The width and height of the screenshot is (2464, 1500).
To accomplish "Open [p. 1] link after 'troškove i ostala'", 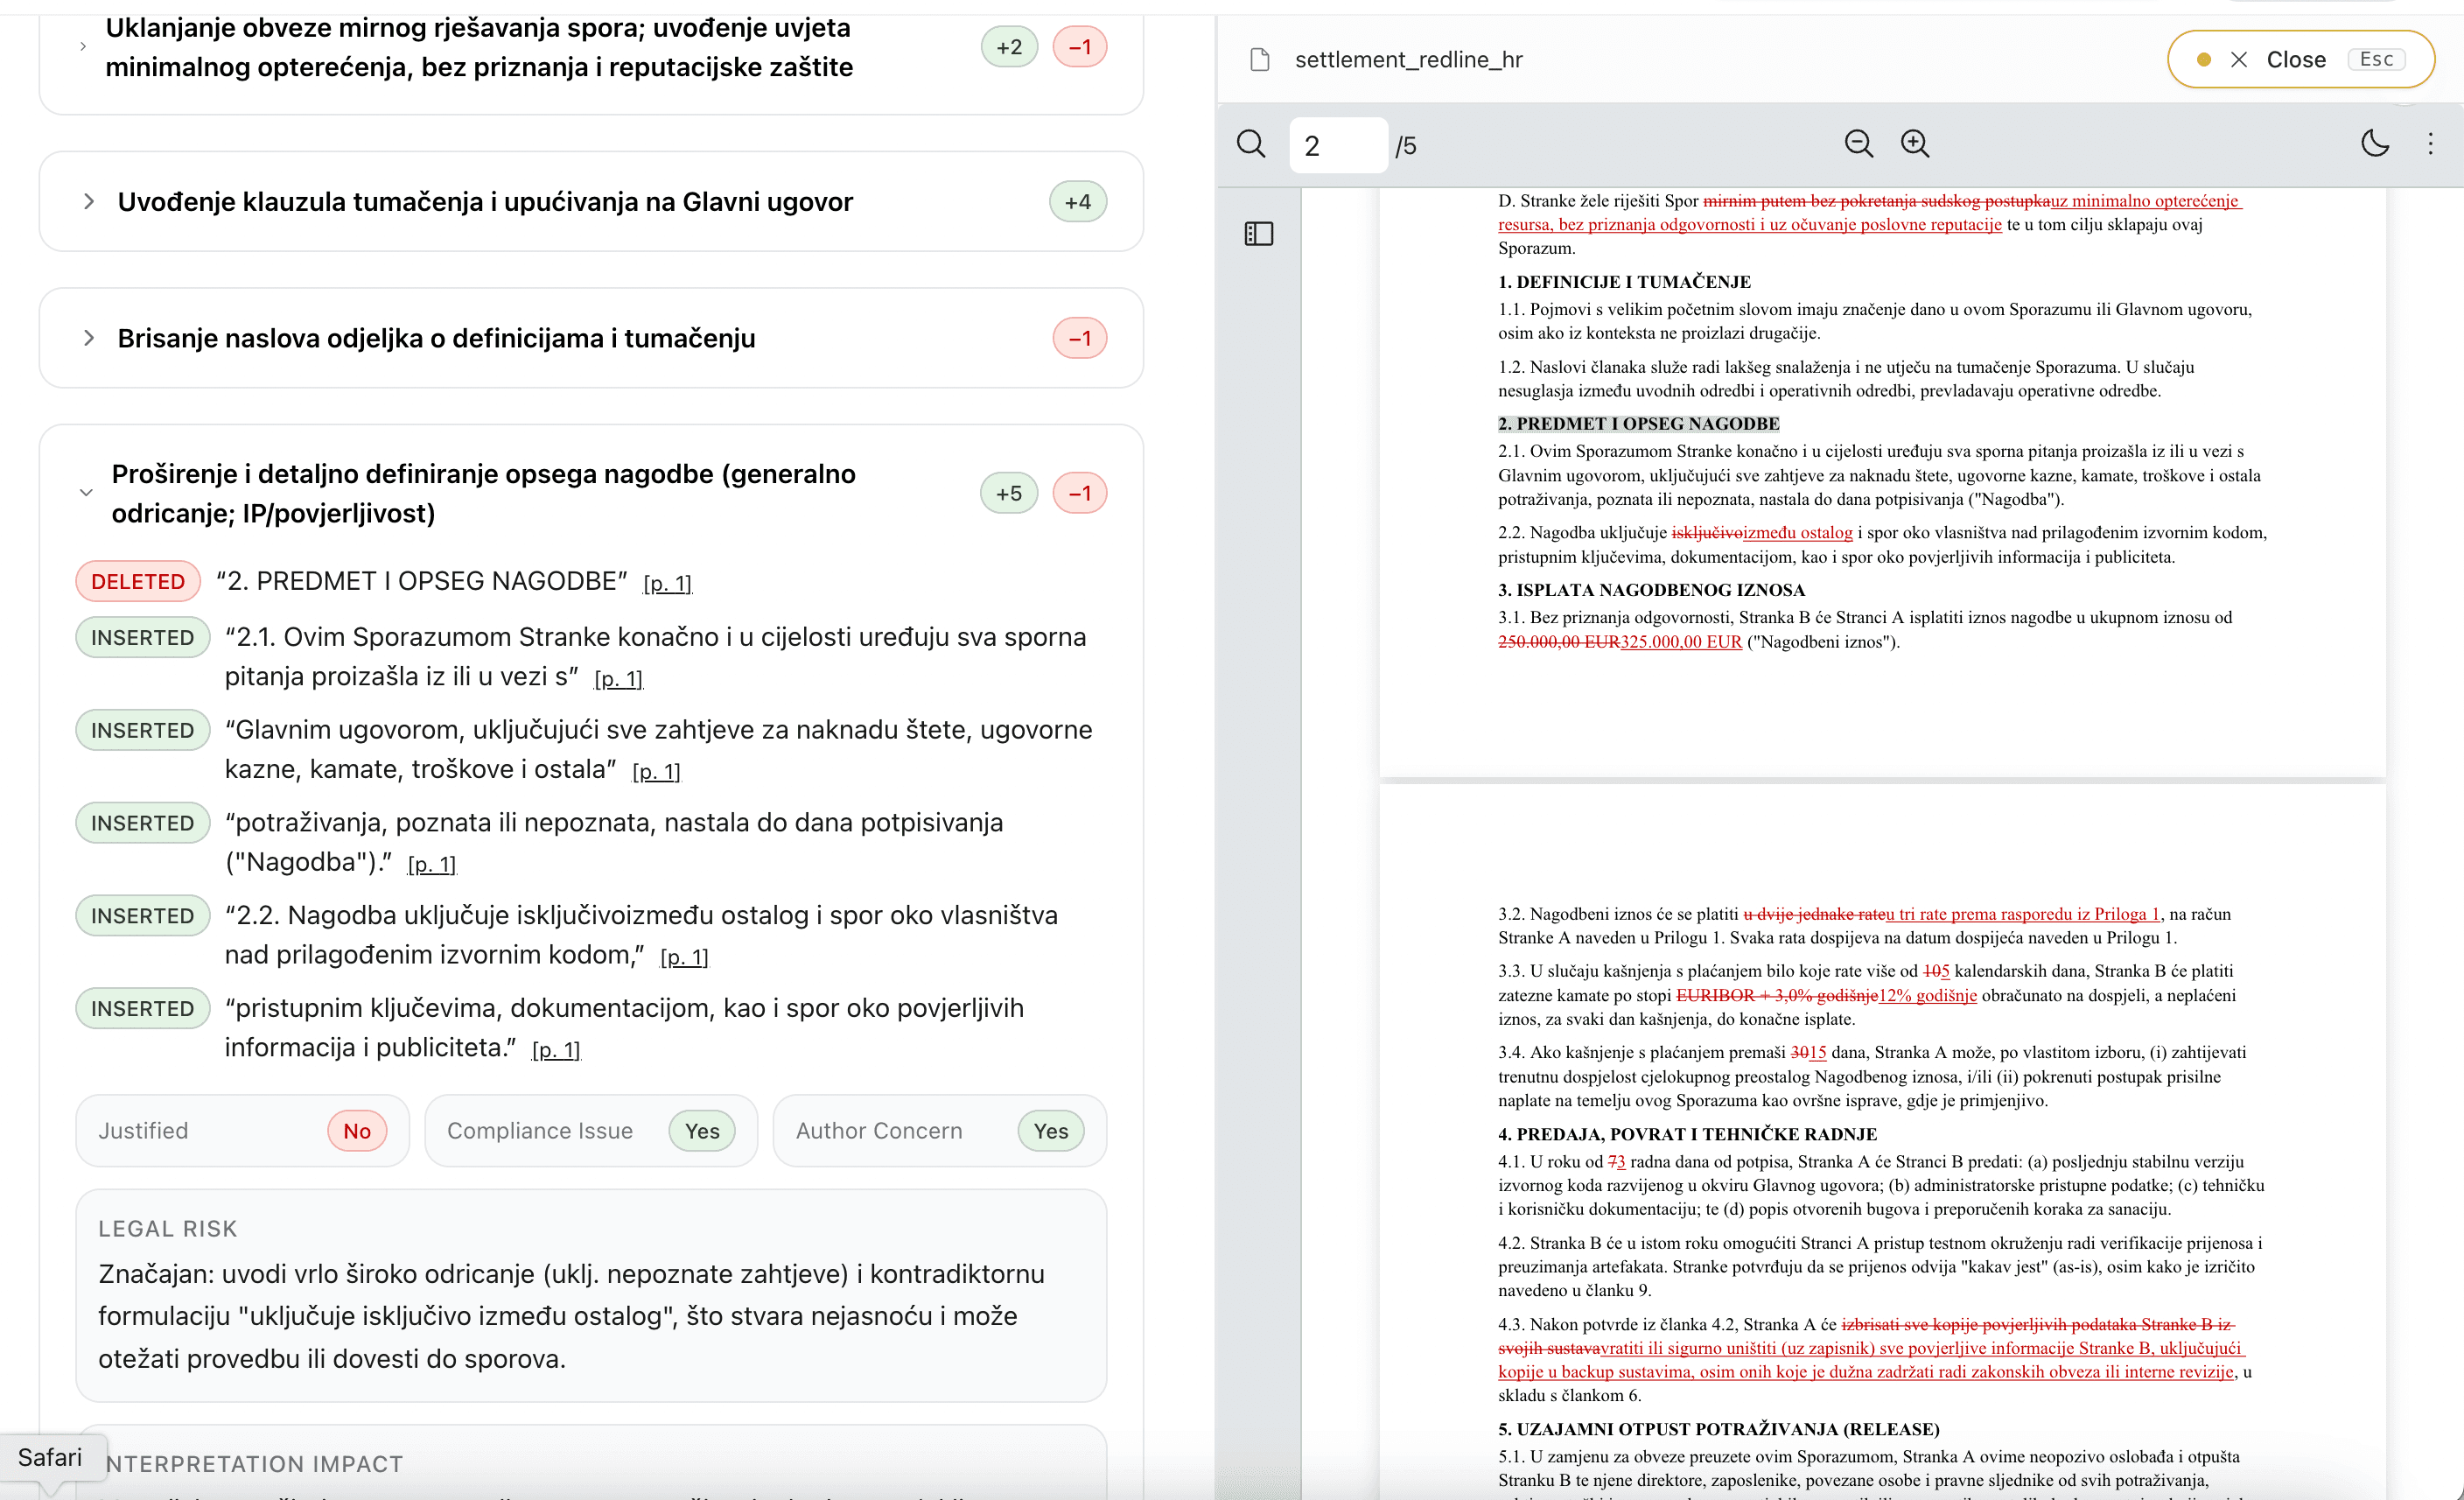I will pyautogui.click(x=656, y=772).
